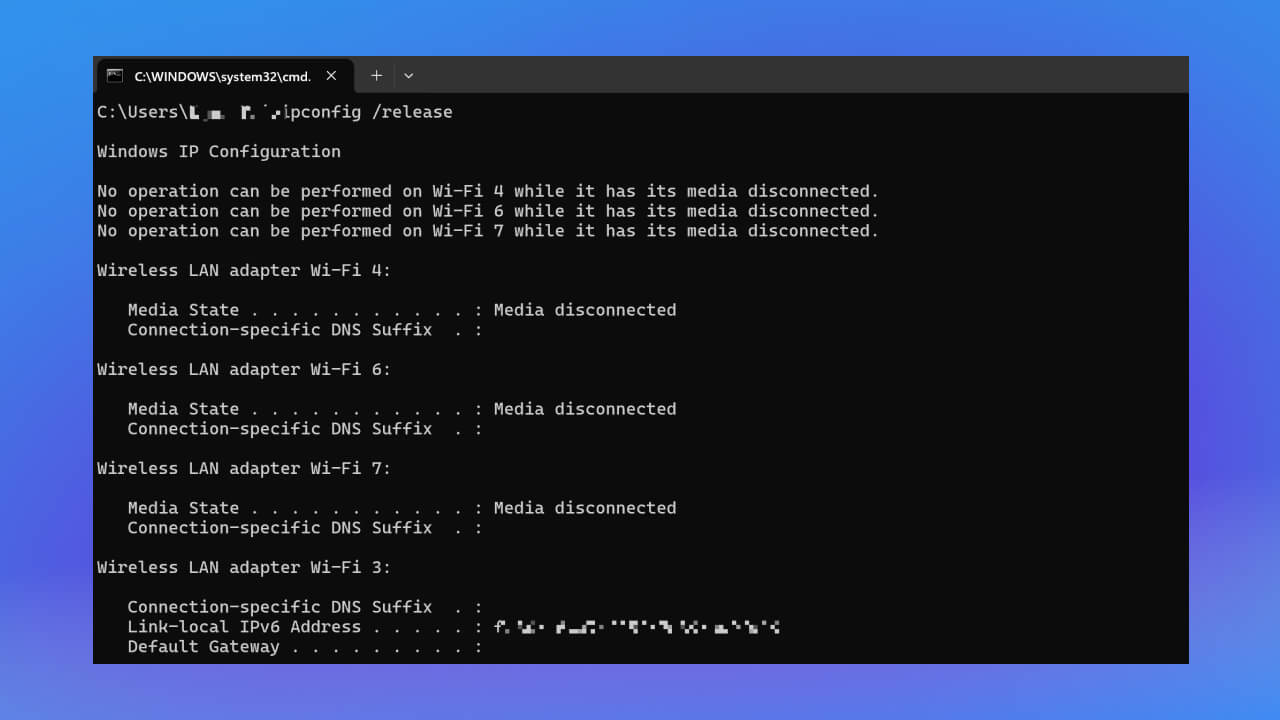
Task: Click the Wi-Fi 7 no operation message
Action: (x=488, y=231)
